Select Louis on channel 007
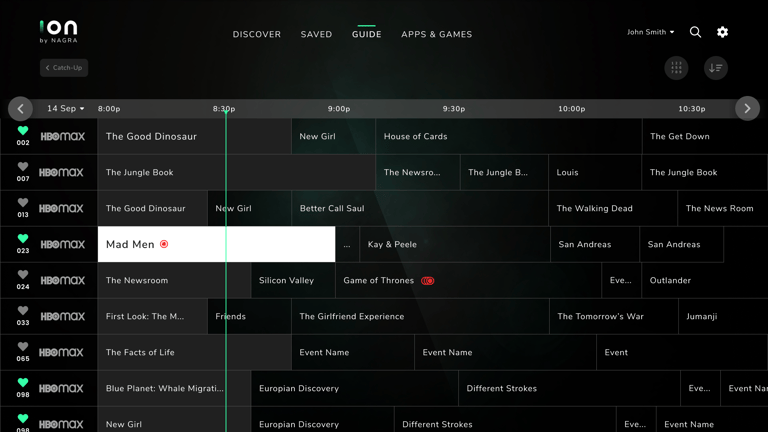The width and height of the screenshot is (768, 432). click(595, 172)
